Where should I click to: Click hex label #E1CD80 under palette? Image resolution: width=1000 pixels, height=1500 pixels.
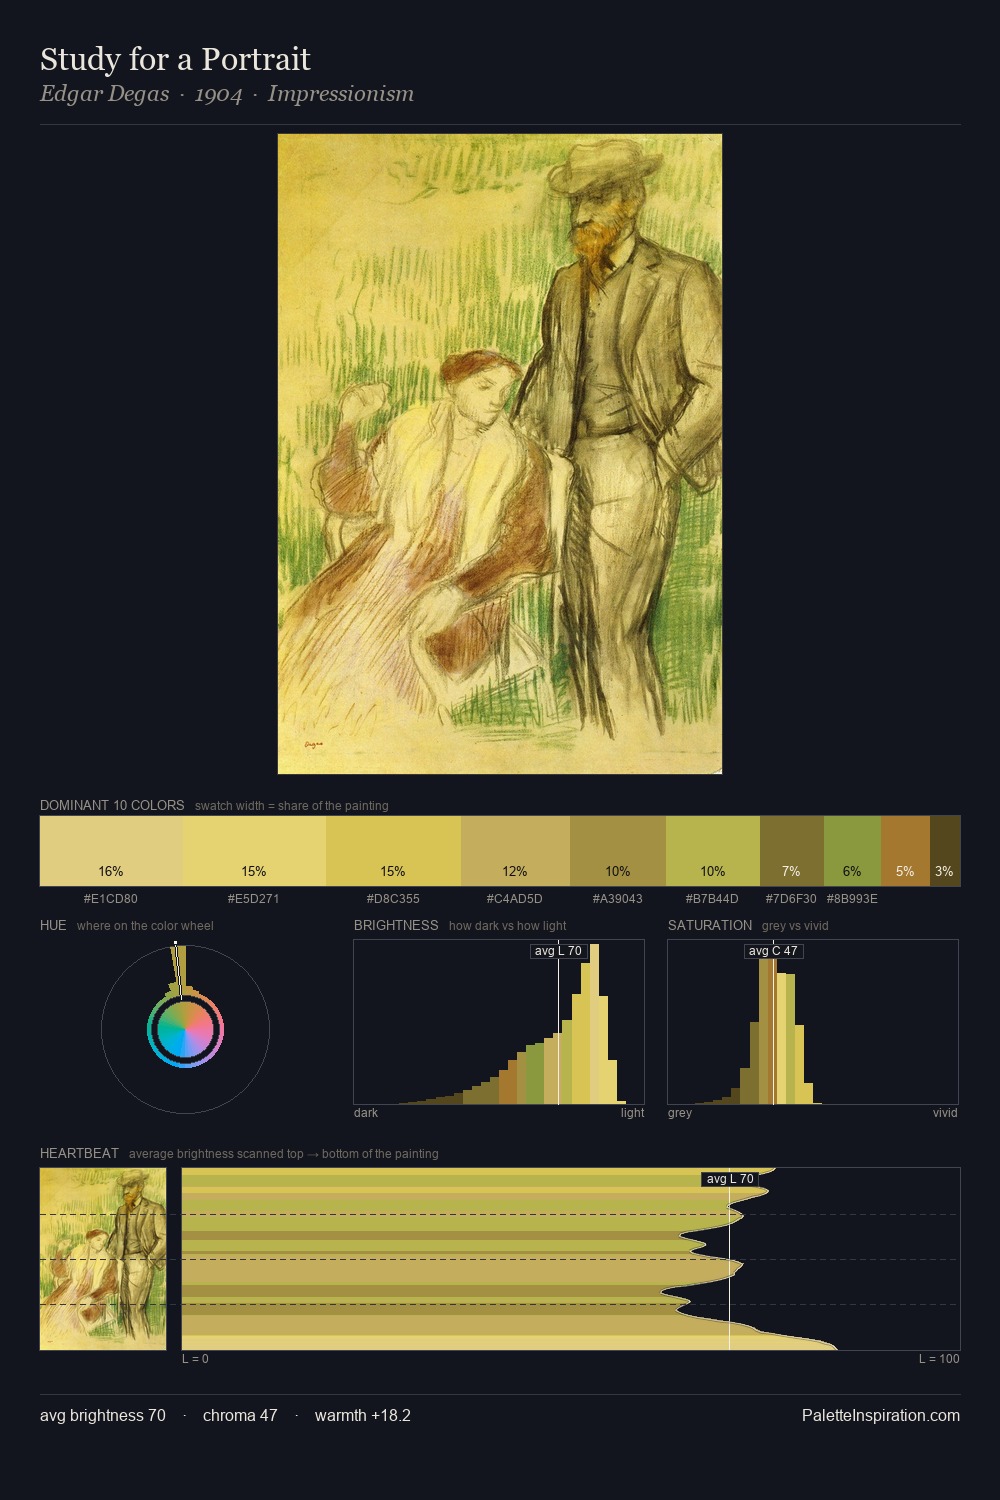tap(111, 899)
